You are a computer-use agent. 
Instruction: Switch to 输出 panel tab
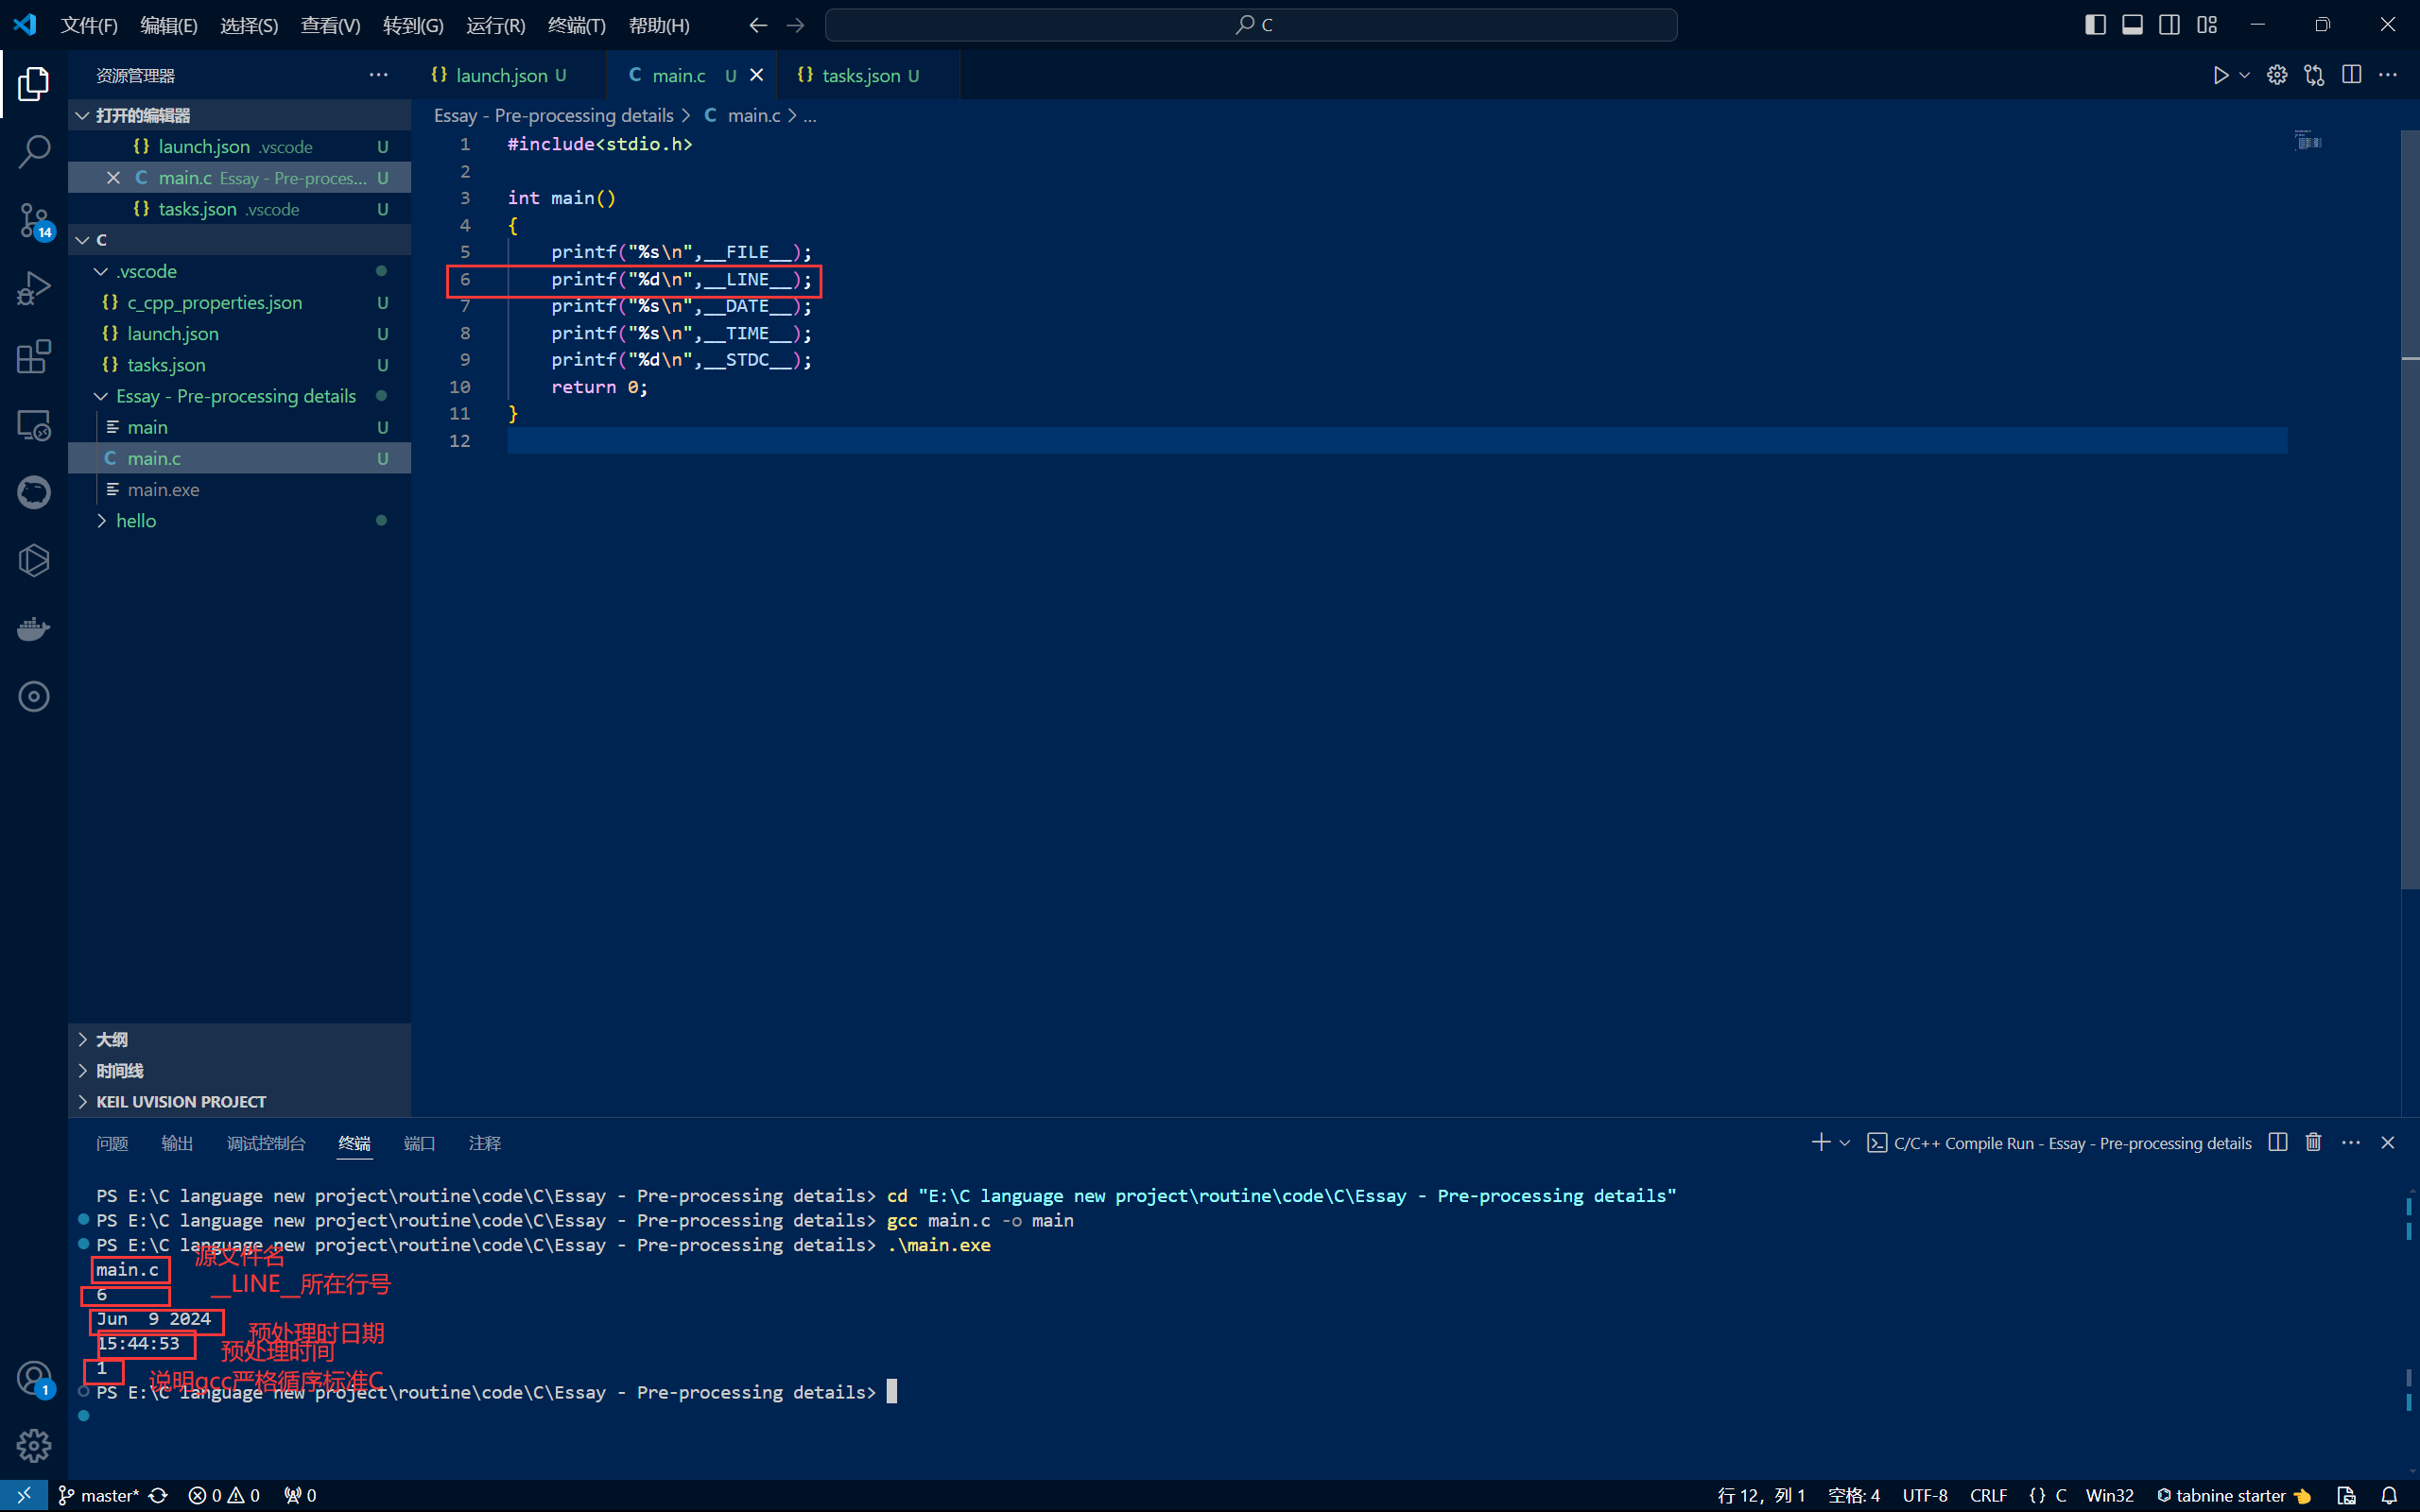tap(177, 1142)
